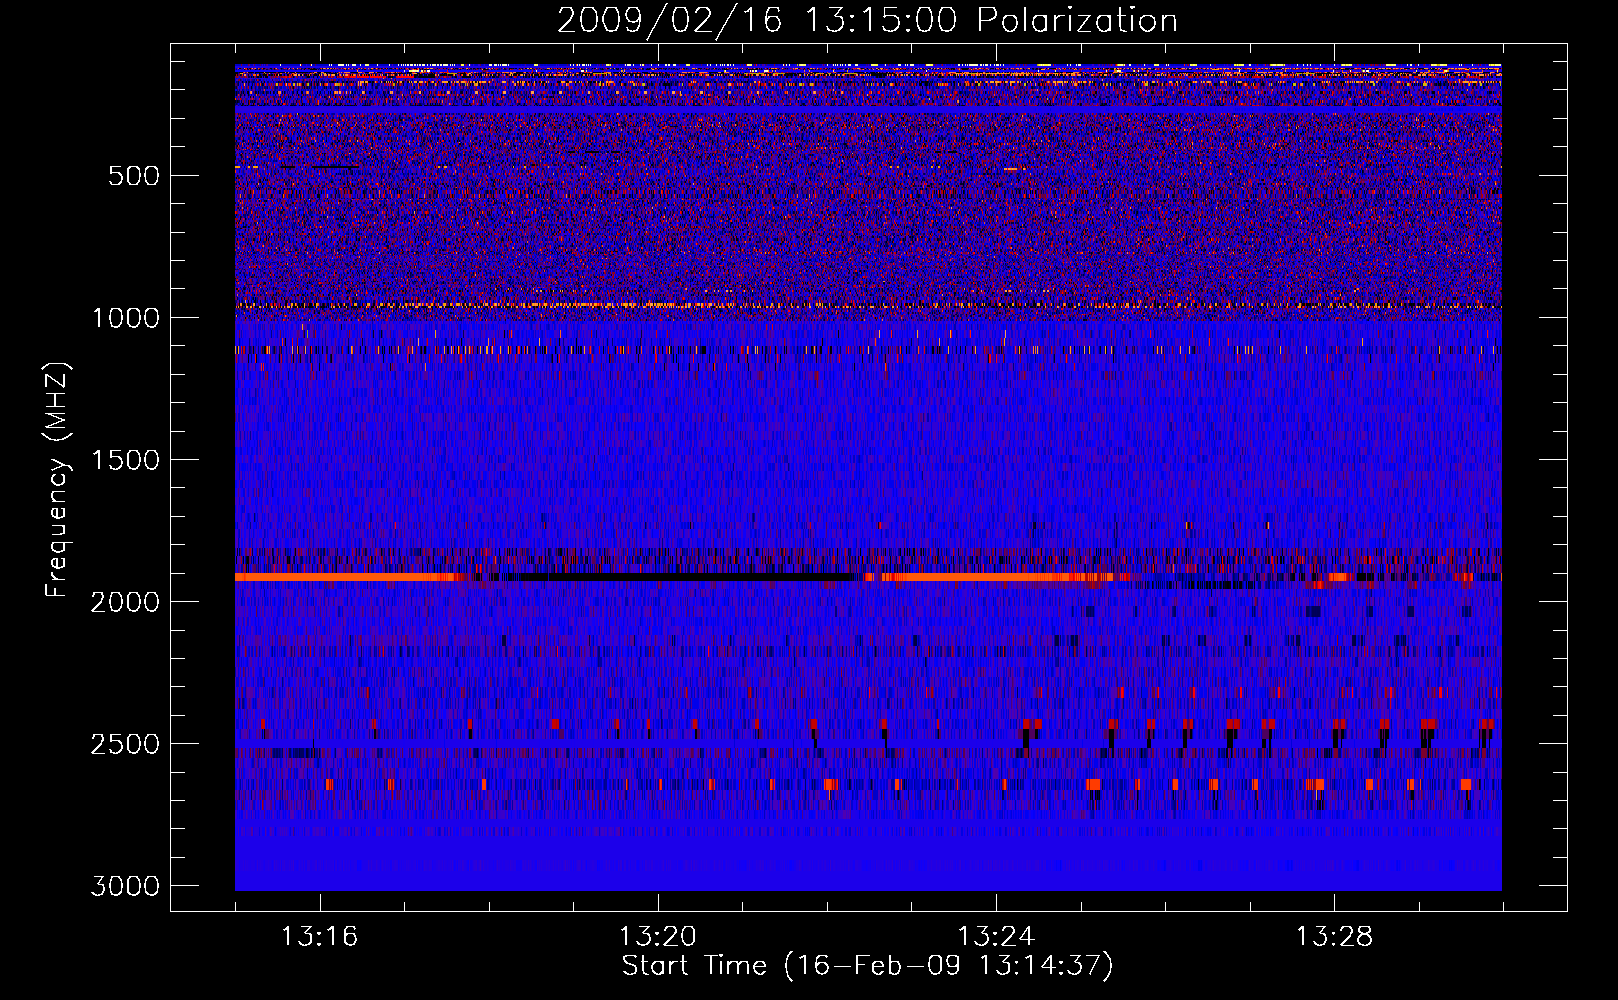This screenshot has height=1000, width=1618.
Task: Click the 500 frequency tick label
Action: [x=133, y=176]
